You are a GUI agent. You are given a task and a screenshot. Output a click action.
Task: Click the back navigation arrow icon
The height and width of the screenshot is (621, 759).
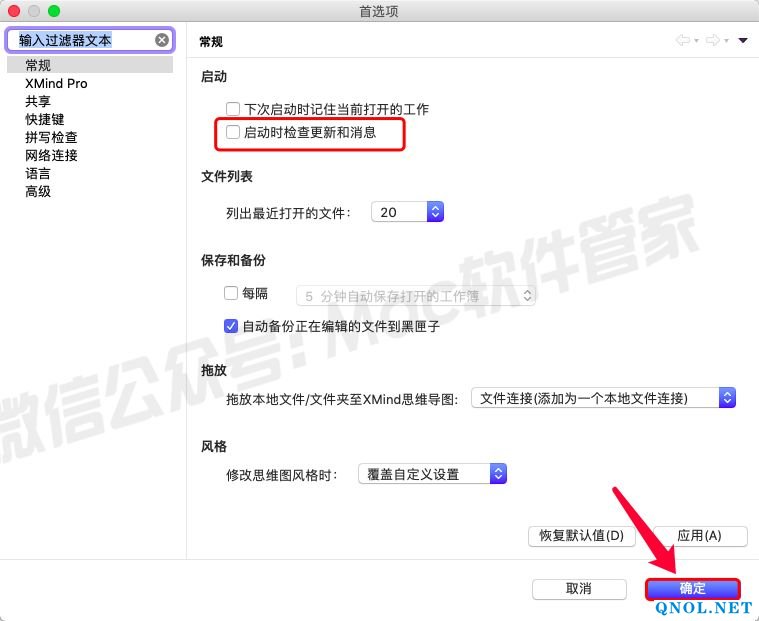(683, 41)
